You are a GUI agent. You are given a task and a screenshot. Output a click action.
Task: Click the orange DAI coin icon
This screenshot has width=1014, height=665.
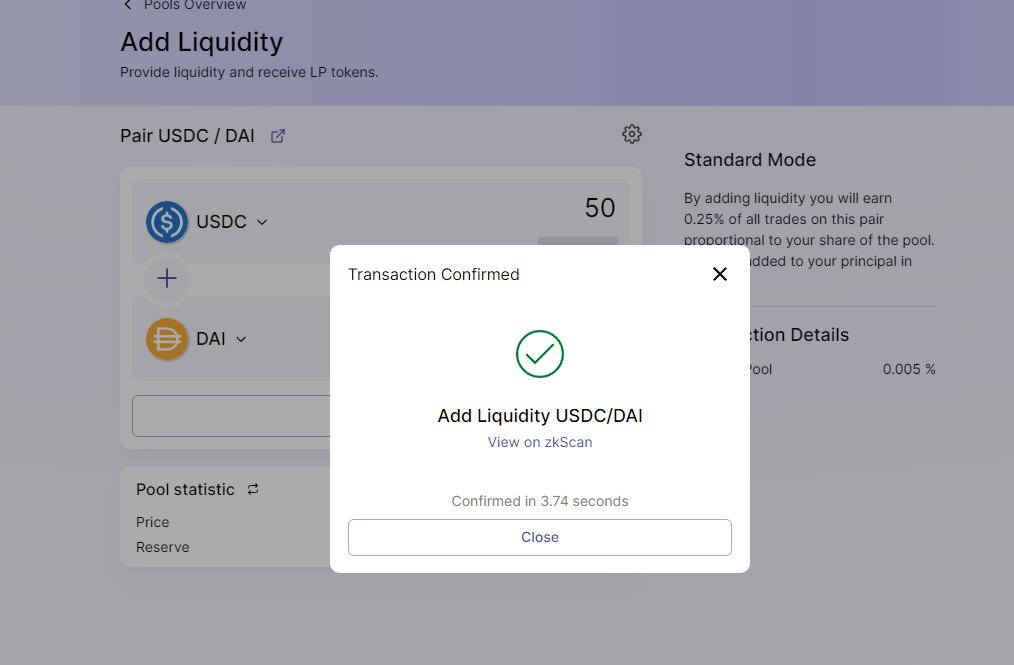[x=167, y=339]
